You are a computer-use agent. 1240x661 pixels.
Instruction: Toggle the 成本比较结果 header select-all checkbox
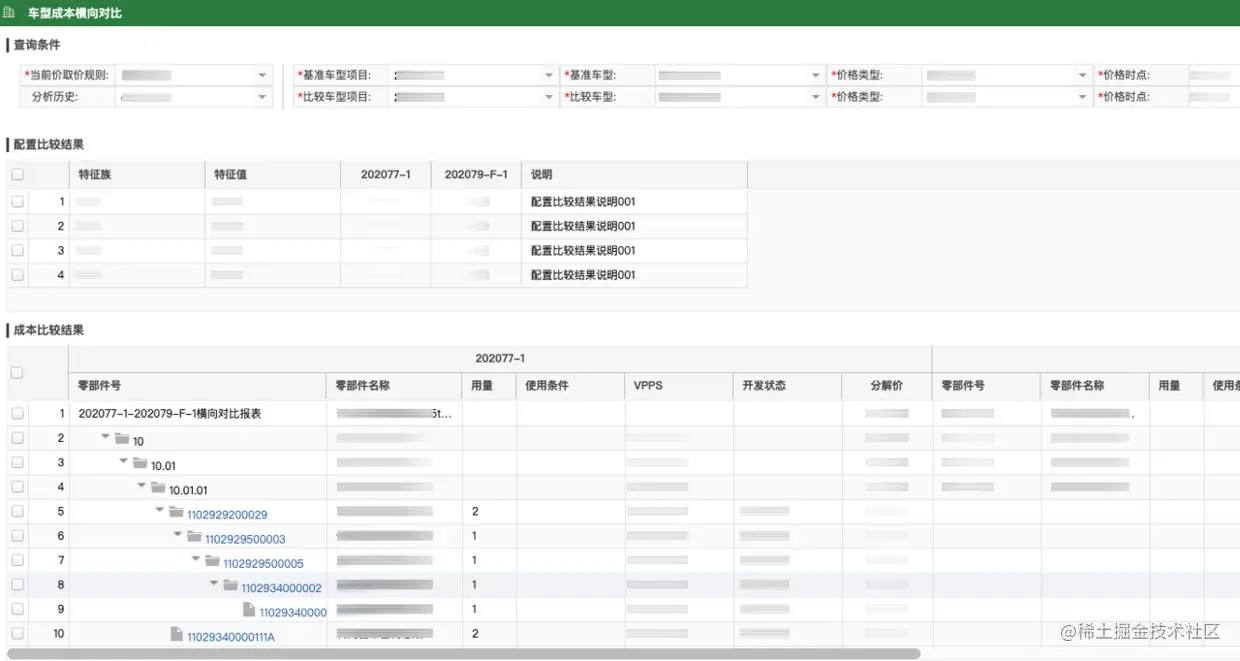tap(17, 372)
